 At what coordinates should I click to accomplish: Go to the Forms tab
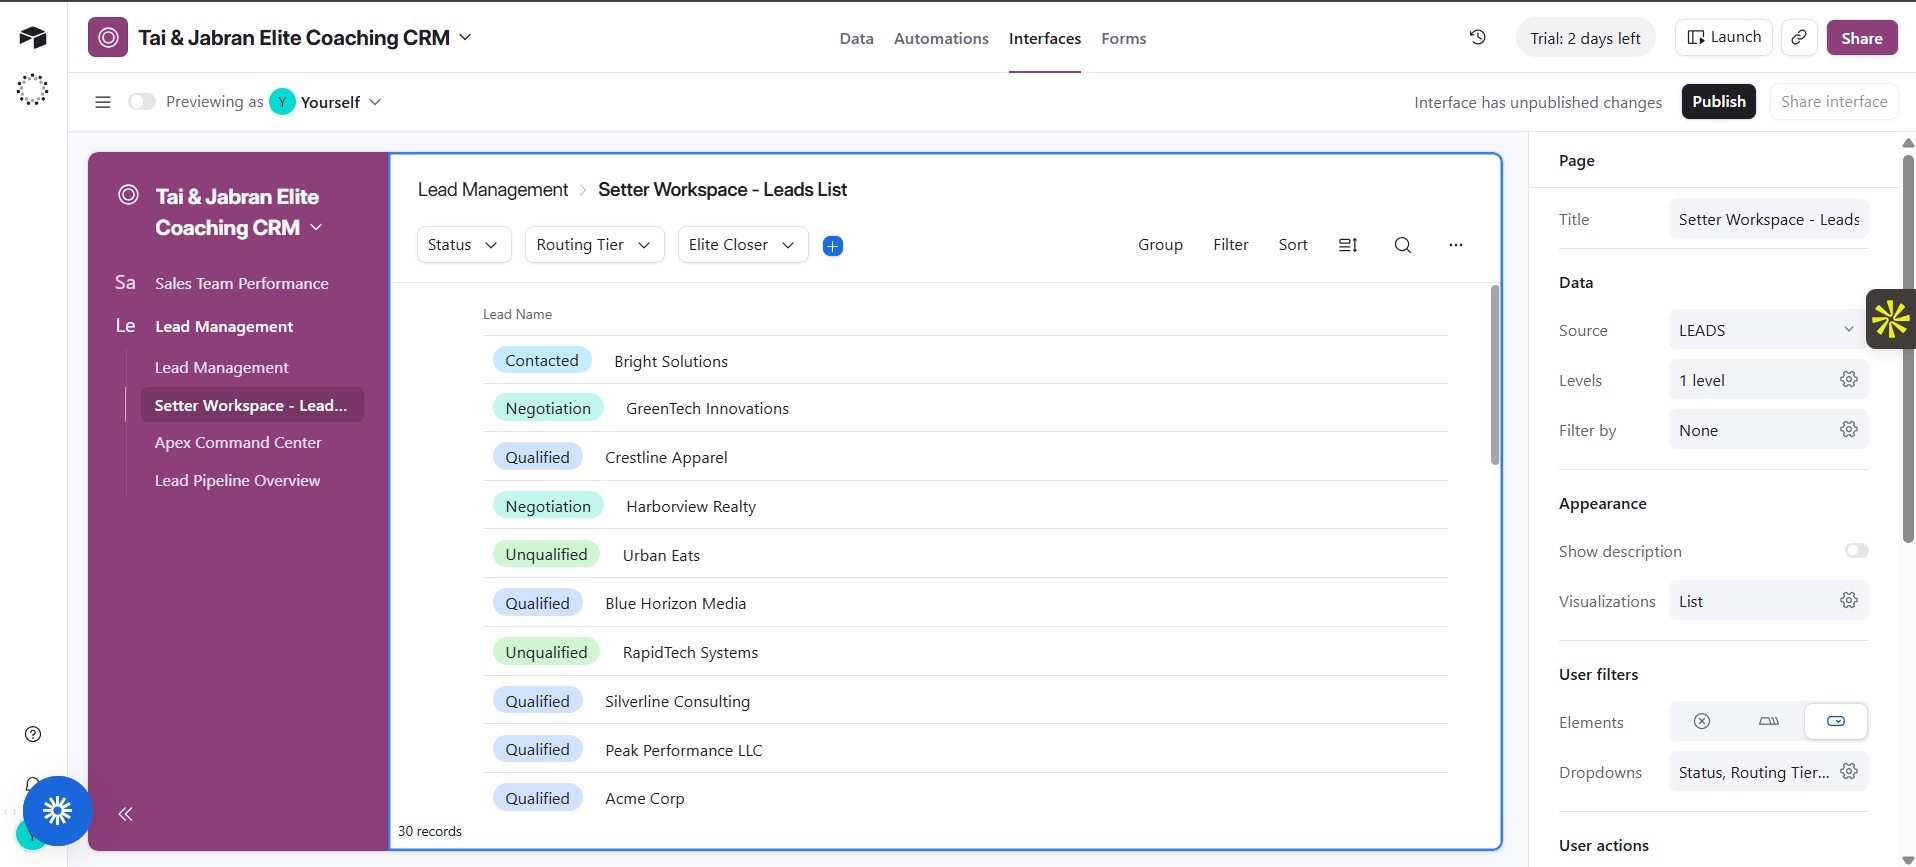click(x=1123, y=39)
